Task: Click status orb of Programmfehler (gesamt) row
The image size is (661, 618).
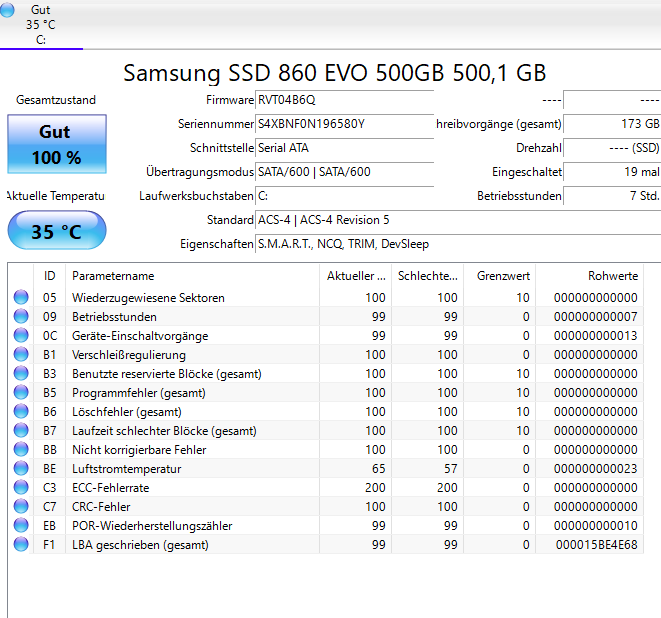Action: pos(21,392)
